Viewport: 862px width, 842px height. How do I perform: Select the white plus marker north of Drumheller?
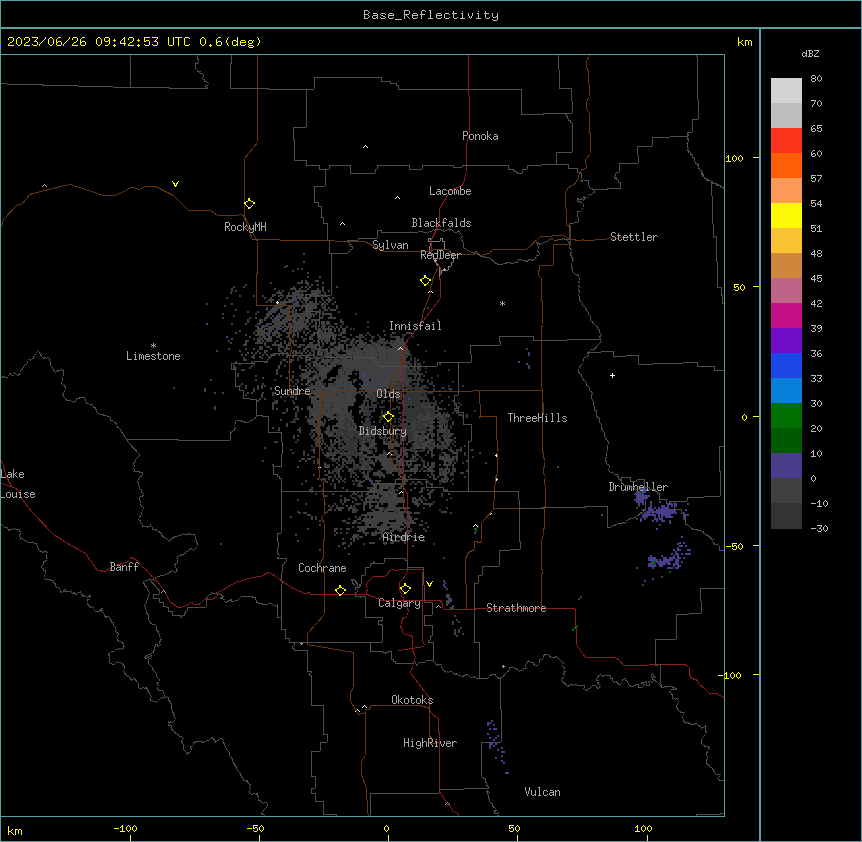(x=612, y=375)
